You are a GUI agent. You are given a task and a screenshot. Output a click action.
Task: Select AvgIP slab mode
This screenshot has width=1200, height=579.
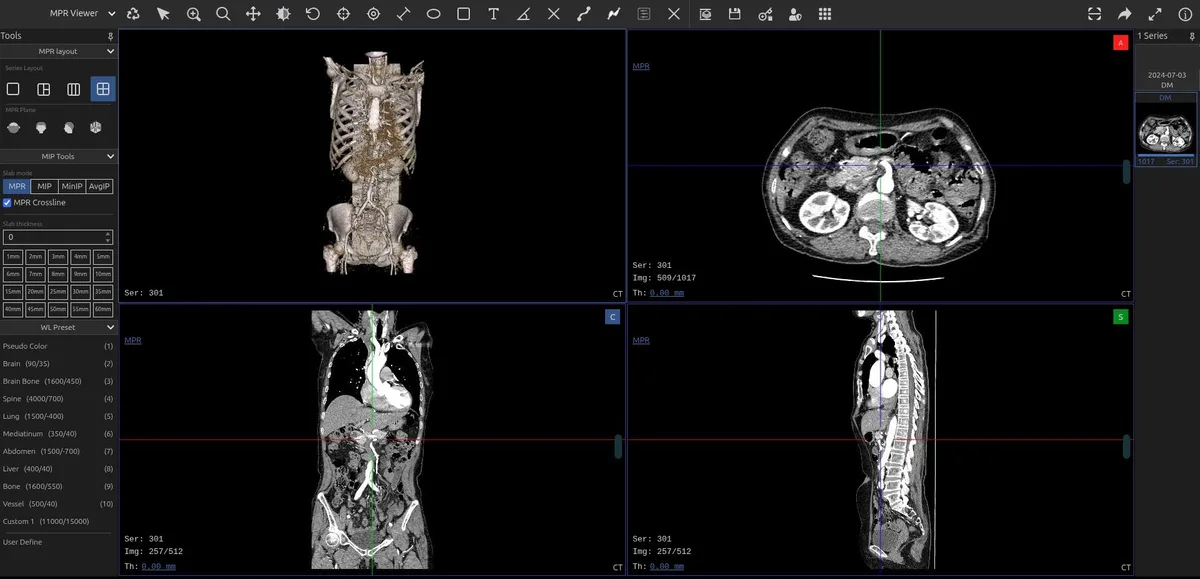pos(100,186)
